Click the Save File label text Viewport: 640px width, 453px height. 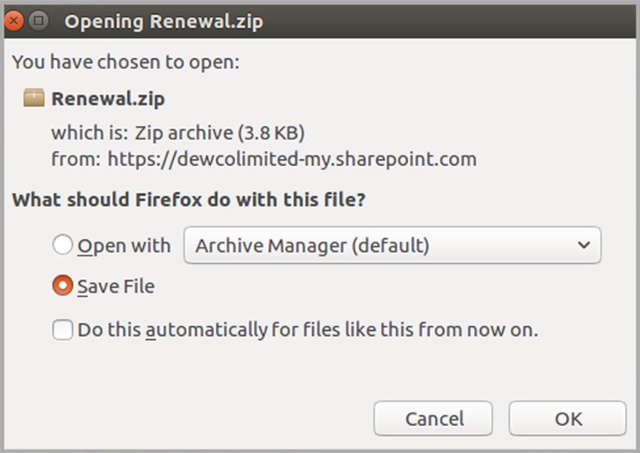tap(116, 286)
